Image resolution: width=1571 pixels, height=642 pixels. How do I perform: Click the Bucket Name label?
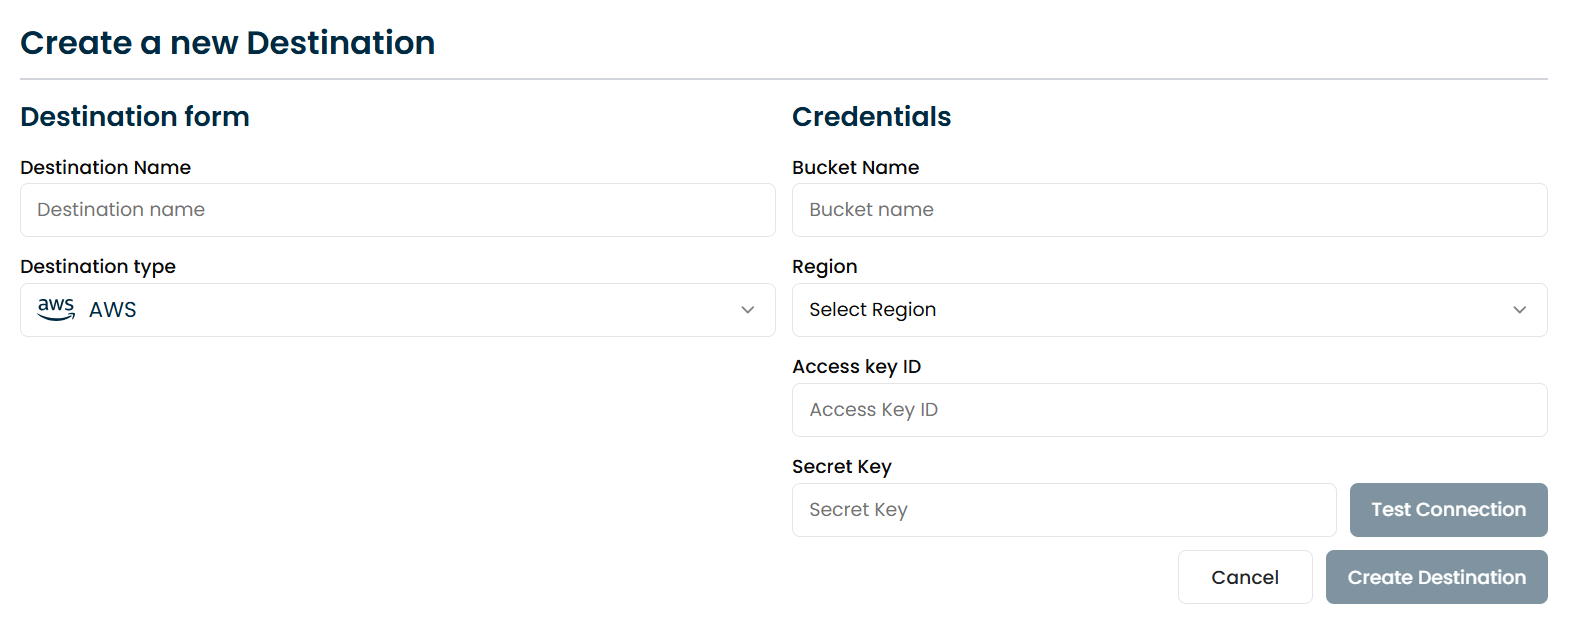pos(855,167)
